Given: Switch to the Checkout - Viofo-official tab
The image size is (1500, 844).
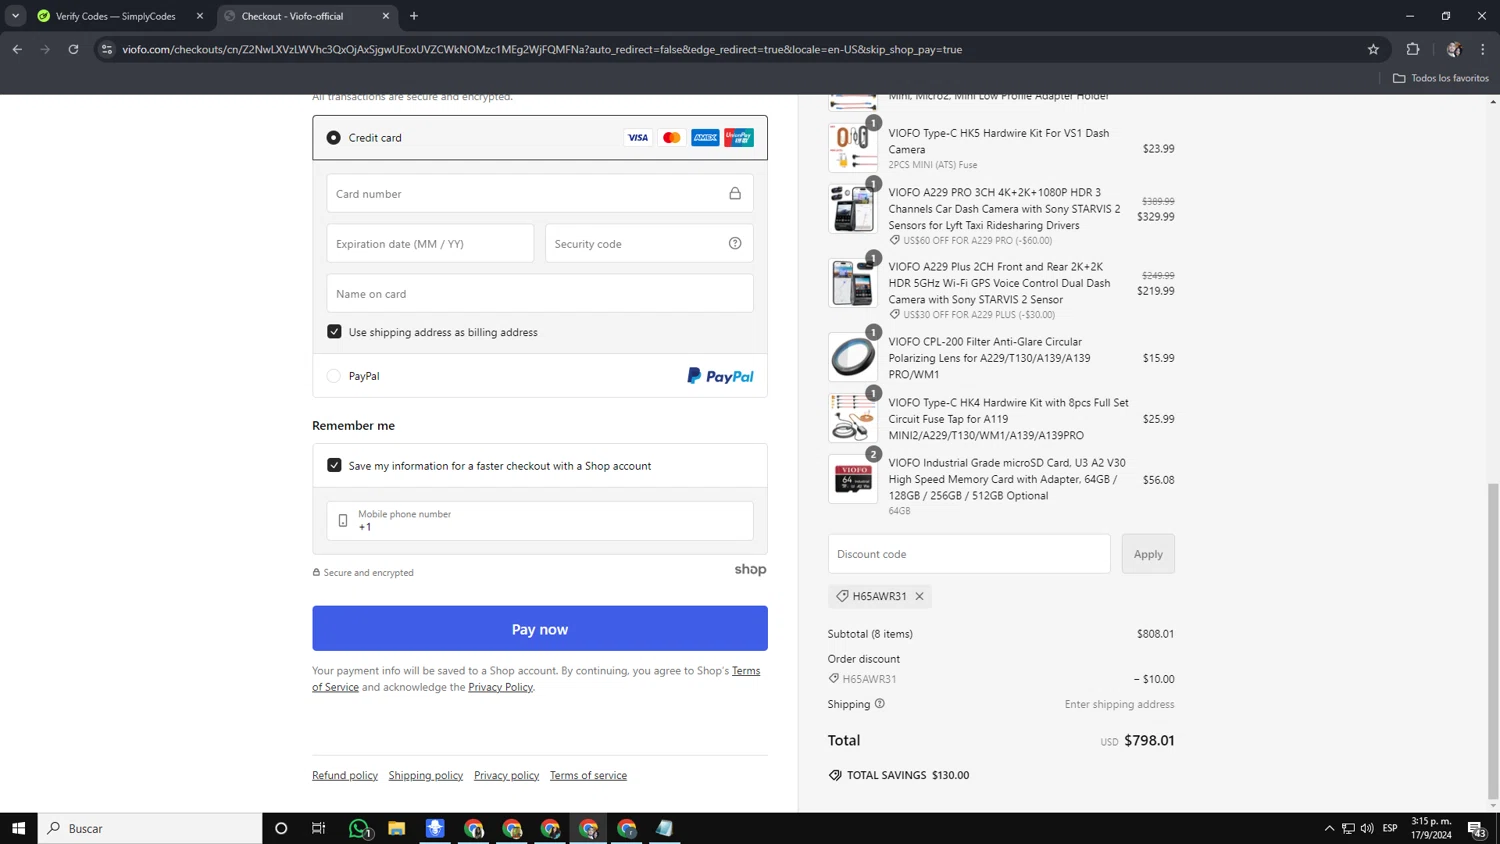Looking at the screenshot, I should click(292, 16).
